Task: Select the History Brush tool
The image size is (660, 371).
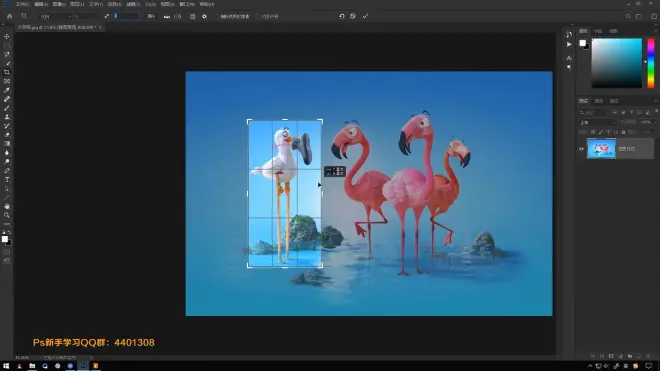Action: pyautogui.click(x=7, y=126)
